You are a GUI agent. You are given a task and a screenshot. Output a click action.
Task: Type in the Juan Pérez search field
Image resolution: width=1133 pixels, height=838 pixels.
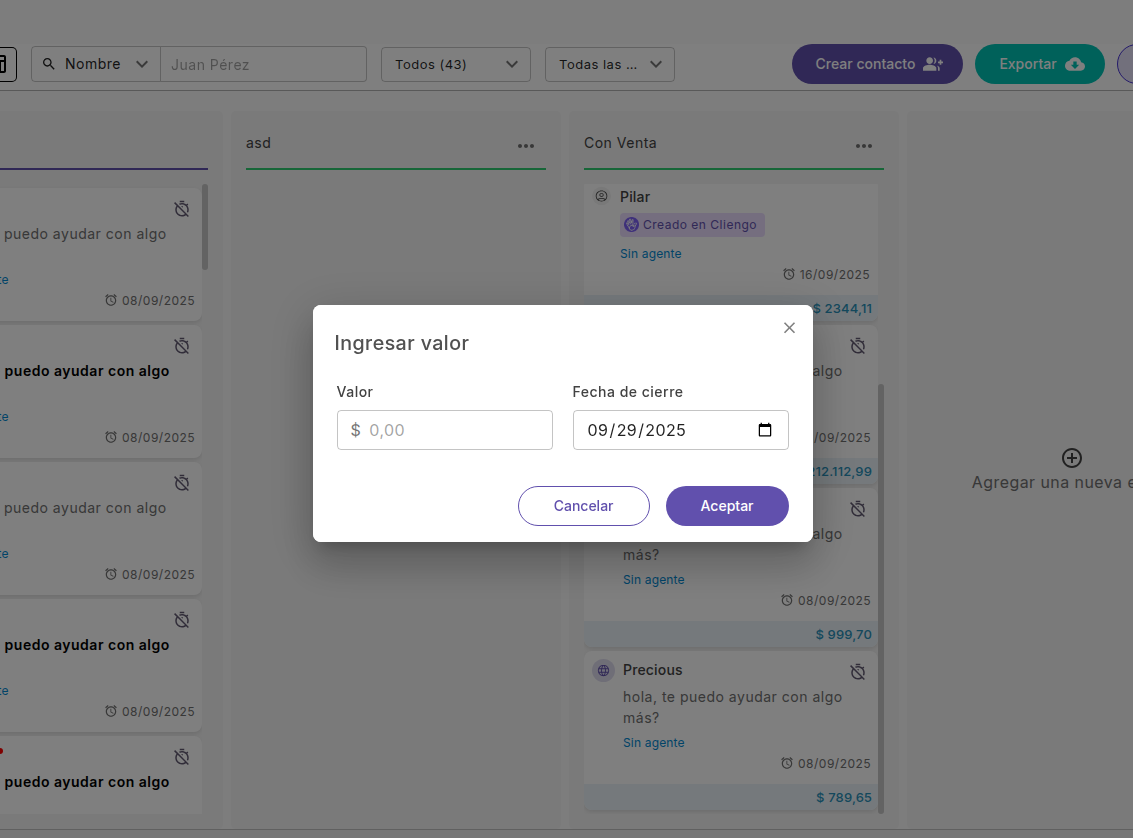pyautogui.click(x=263, y=64)
